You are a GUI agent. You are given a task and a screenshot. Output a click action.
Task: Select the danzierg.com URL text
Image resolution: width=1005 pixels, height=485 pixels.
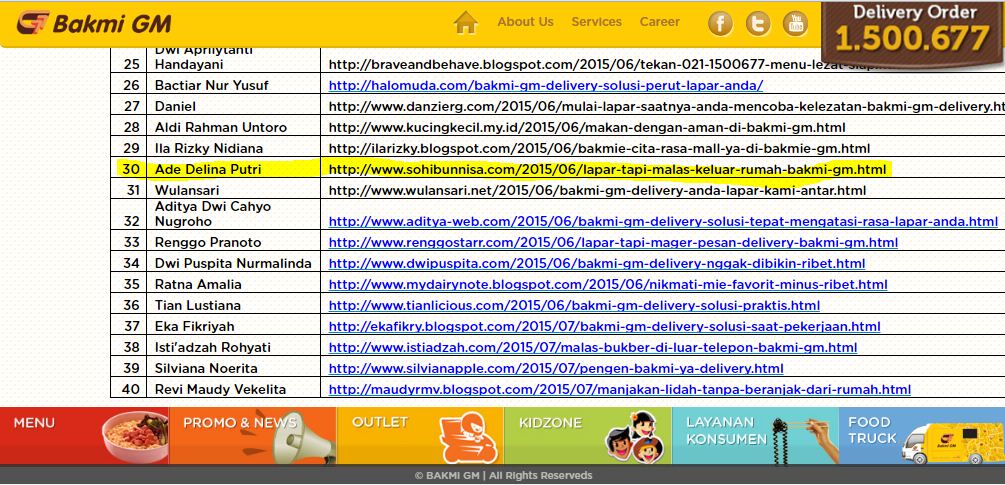[667, 106]
